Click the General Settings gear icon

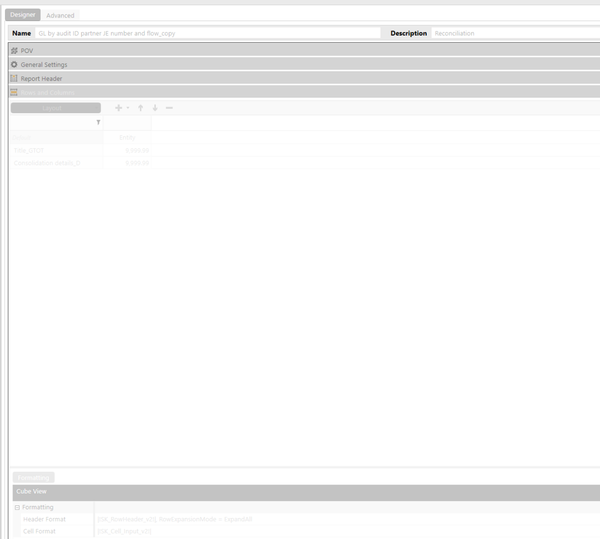click(x=14, y=64)
